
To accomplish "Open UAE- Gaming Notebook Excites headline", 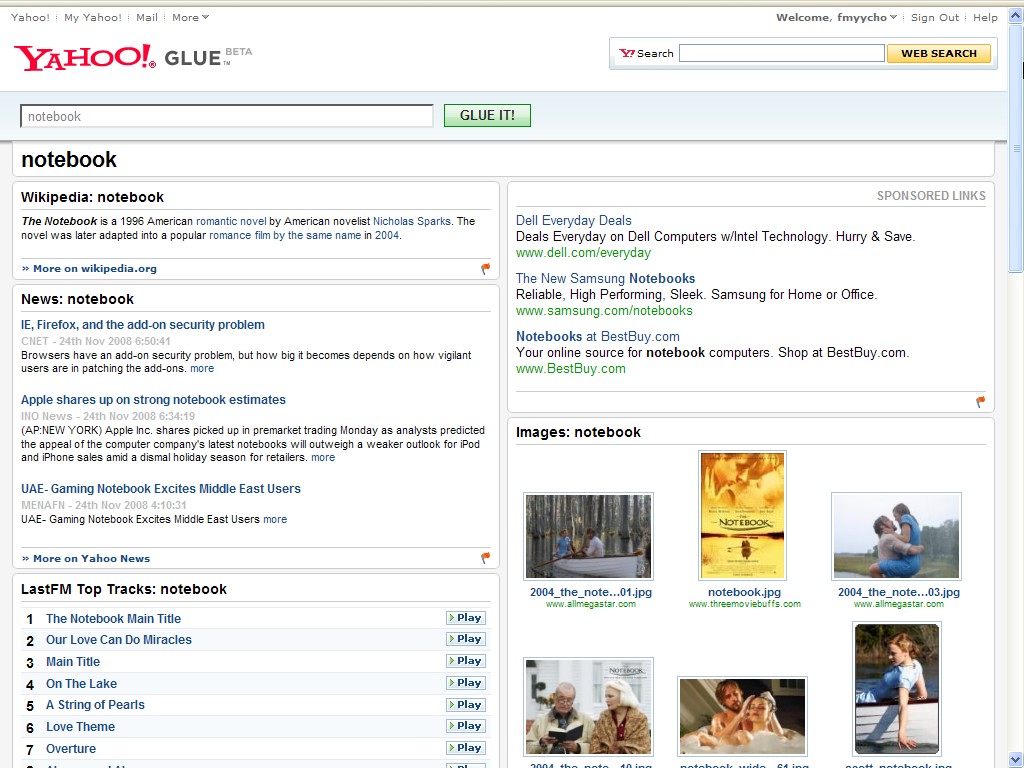I will coord(161,488).
